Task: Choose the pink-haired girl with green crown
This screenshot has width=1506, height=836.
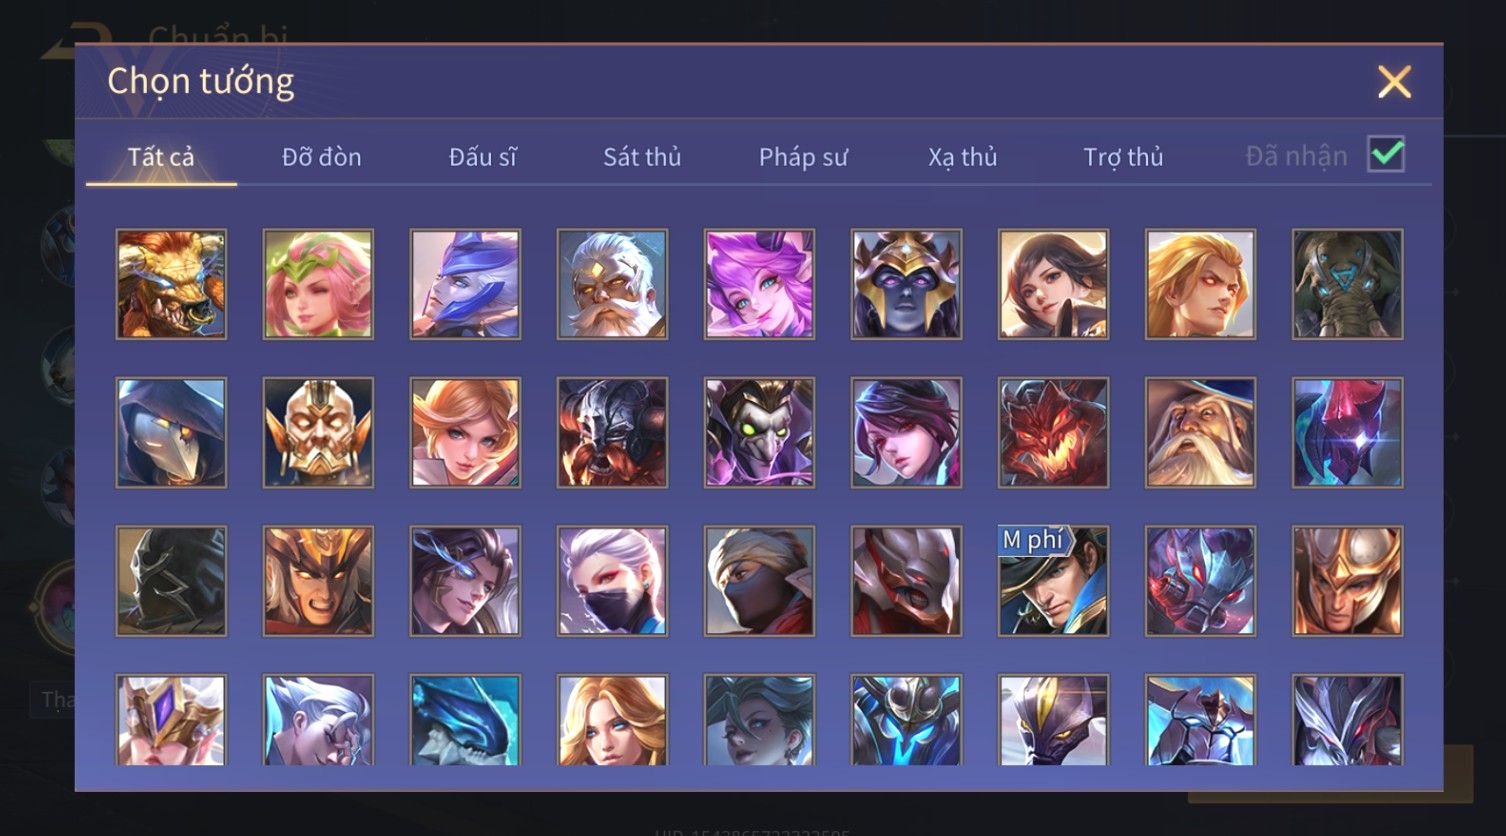Action: coord(318,284)
